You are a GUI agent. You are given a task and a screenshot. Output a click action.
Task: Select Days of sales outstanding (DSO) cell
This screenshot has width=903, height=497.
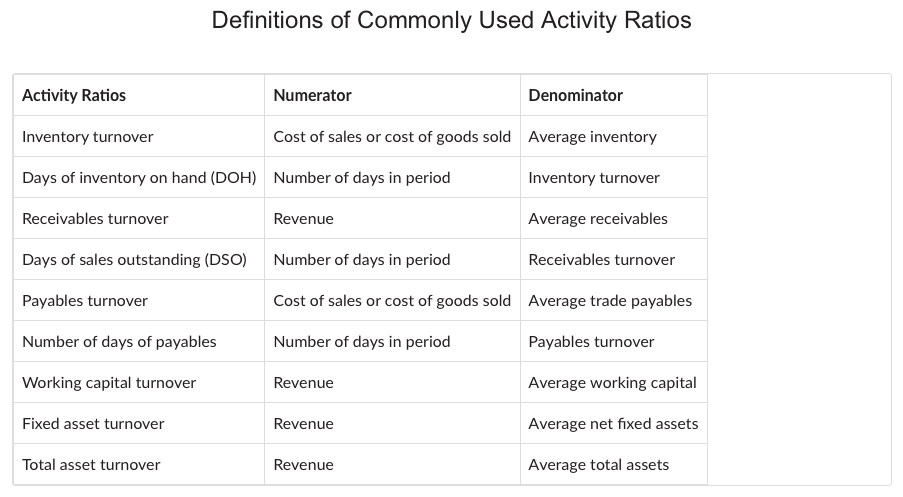(x=134, y=260)
